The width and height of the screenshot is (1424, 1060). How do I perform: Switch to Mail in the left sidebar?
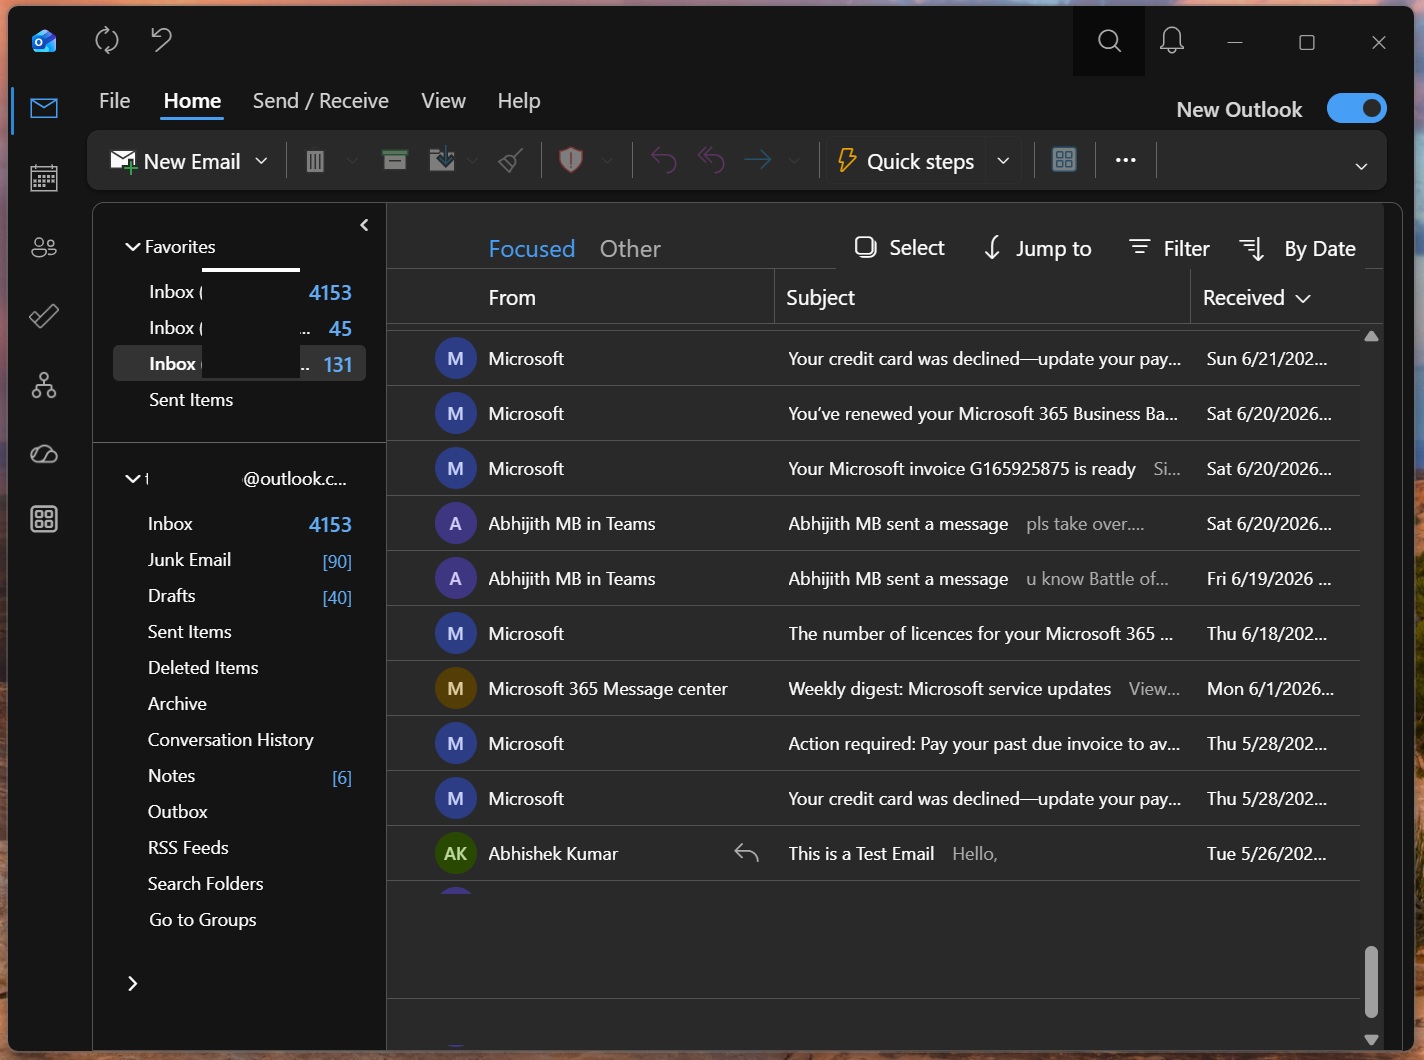44,108
